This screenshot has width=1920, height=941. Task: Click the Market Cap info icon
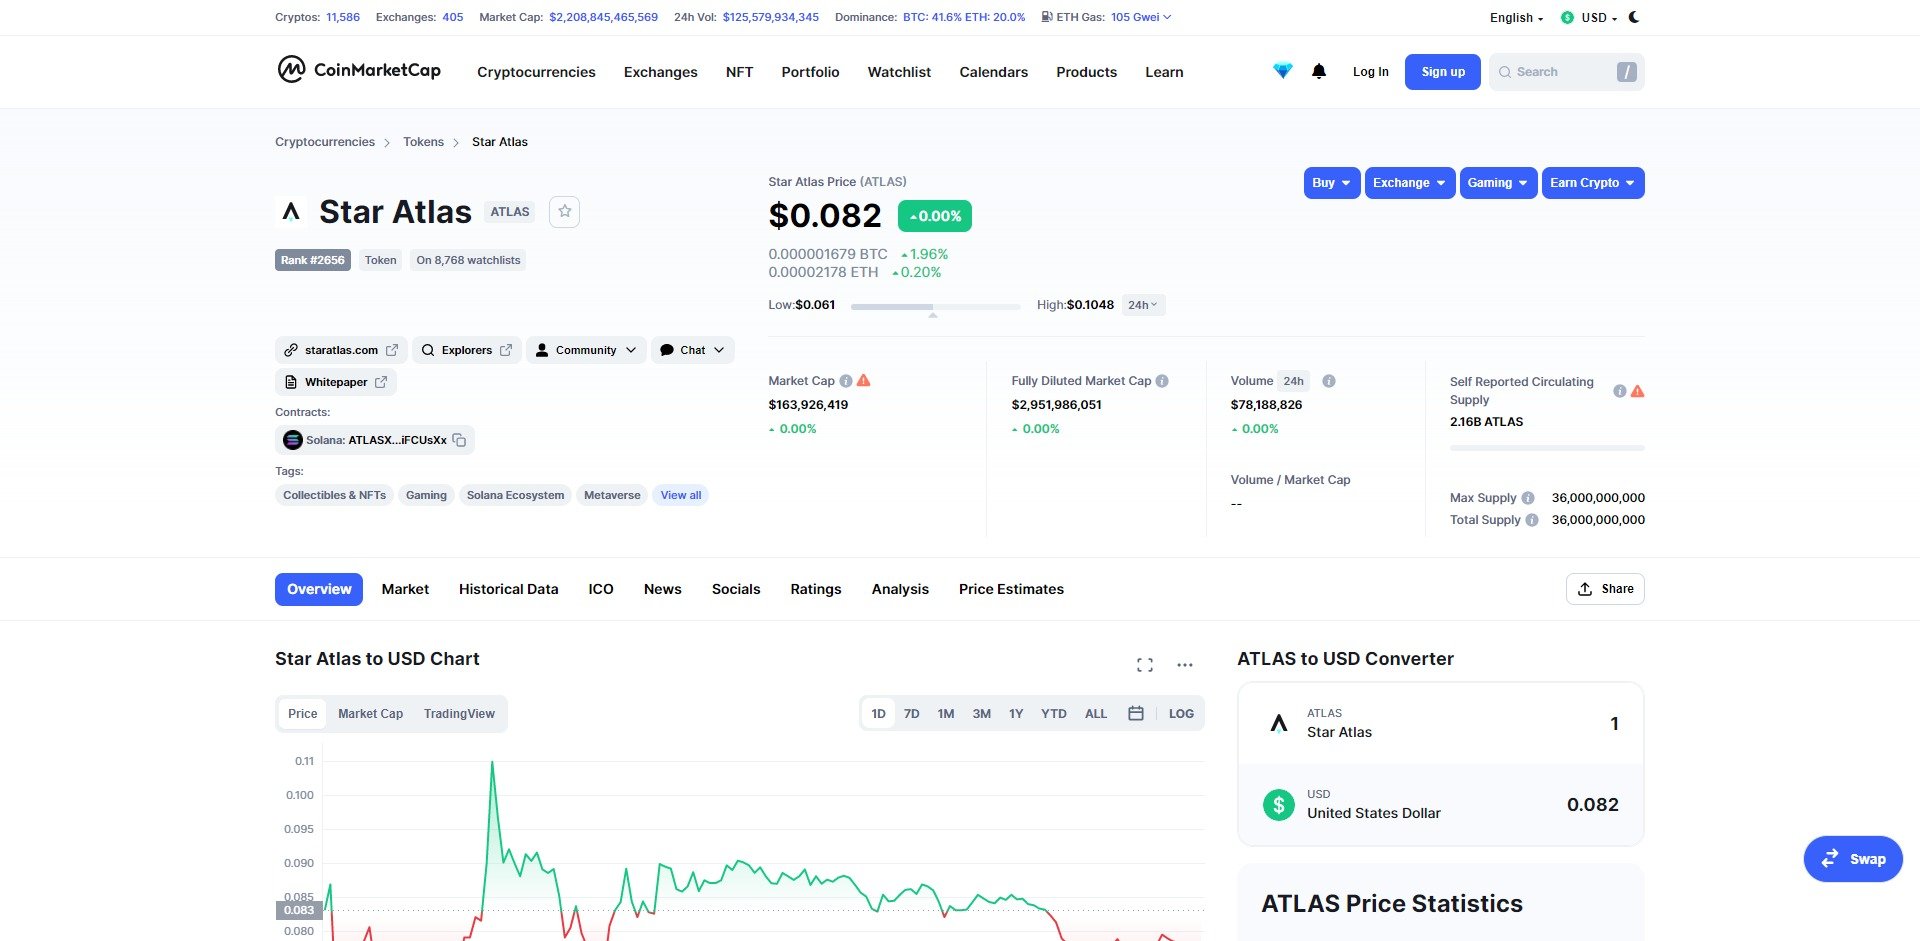coord(846,381)
